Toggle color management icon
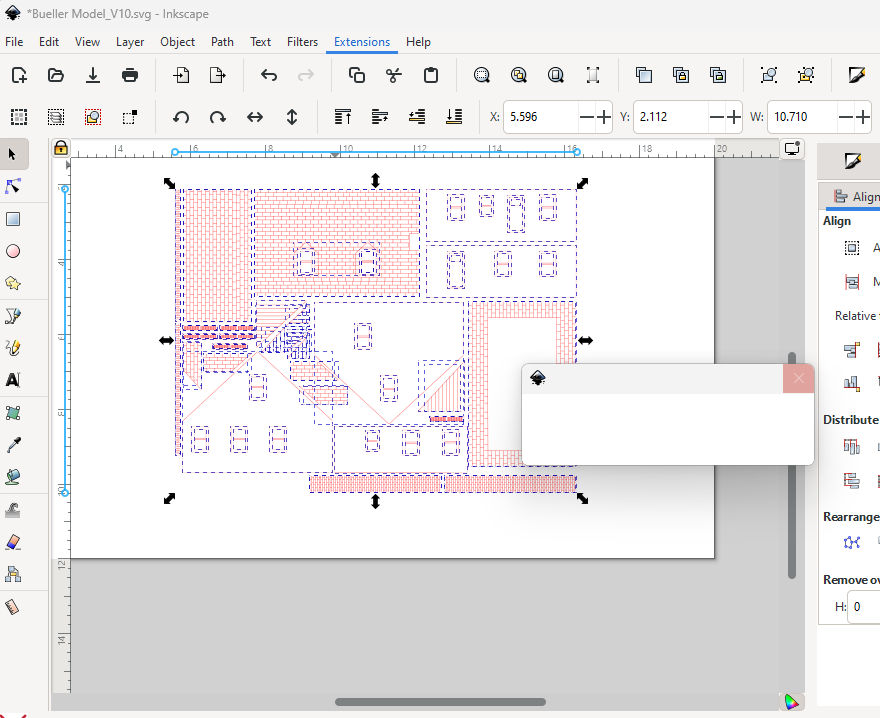 [791, 702]
